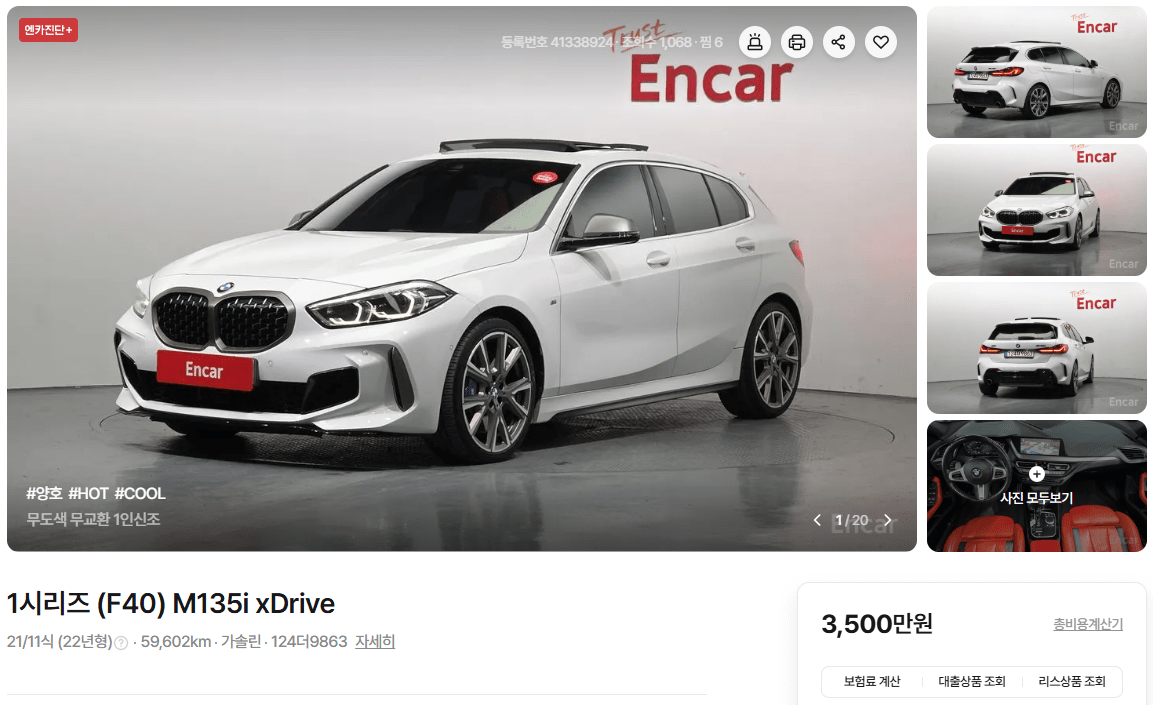Click the plus icon on interior thumbnail
Screen dimensions: 1153x705
[x=1037, y=474]
